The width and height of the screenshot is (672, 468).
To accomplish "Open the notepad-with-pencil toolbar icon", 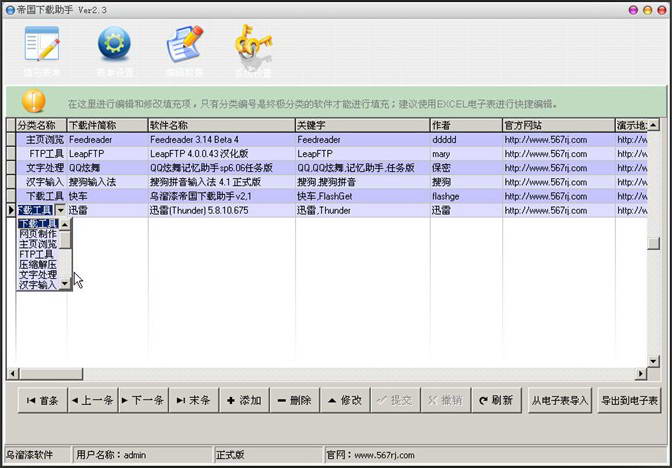I will click(x=42, y=44).
